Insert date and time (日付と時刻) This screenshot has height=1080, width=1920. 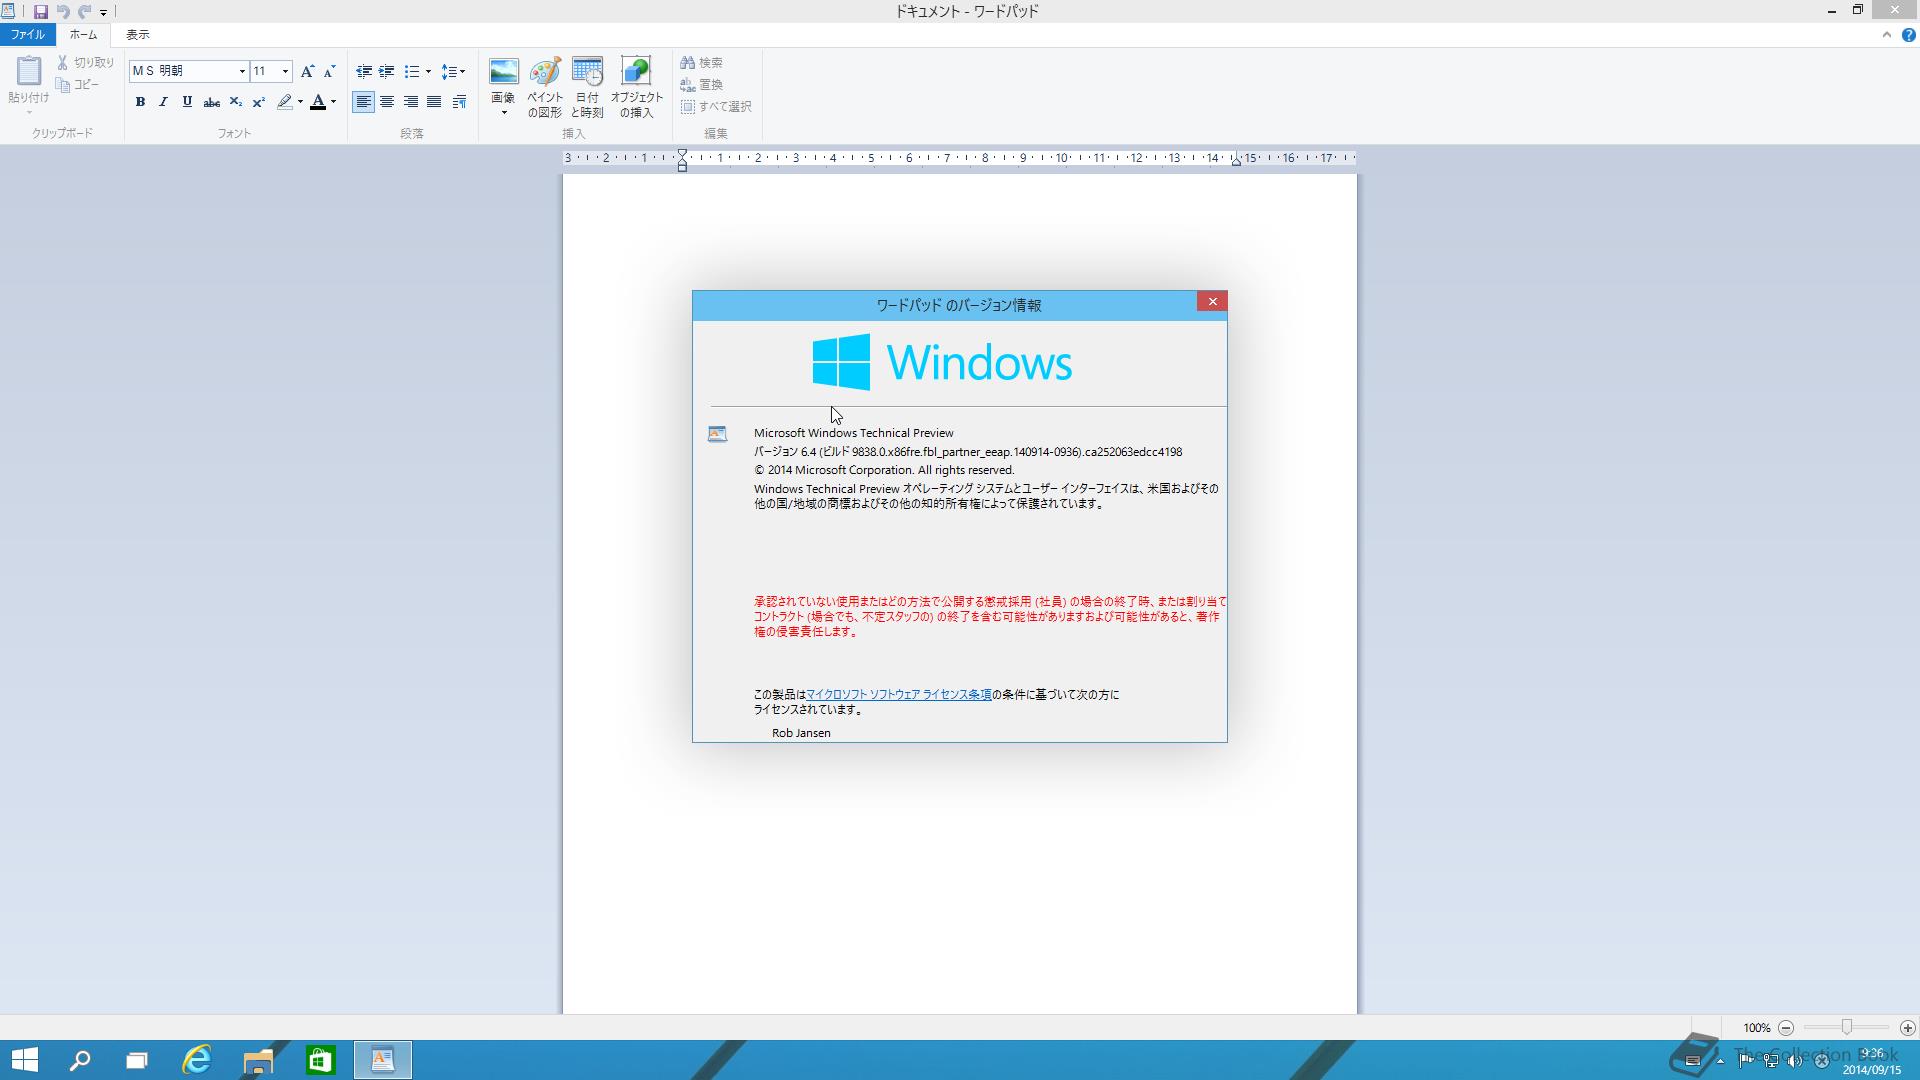(x=587, y=87)
